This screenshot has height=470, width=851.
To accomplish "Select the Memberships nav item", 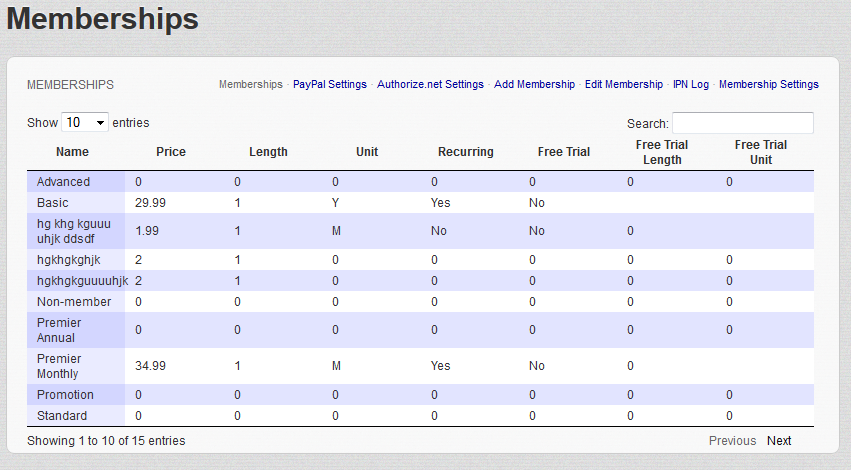I will [251, 85].
